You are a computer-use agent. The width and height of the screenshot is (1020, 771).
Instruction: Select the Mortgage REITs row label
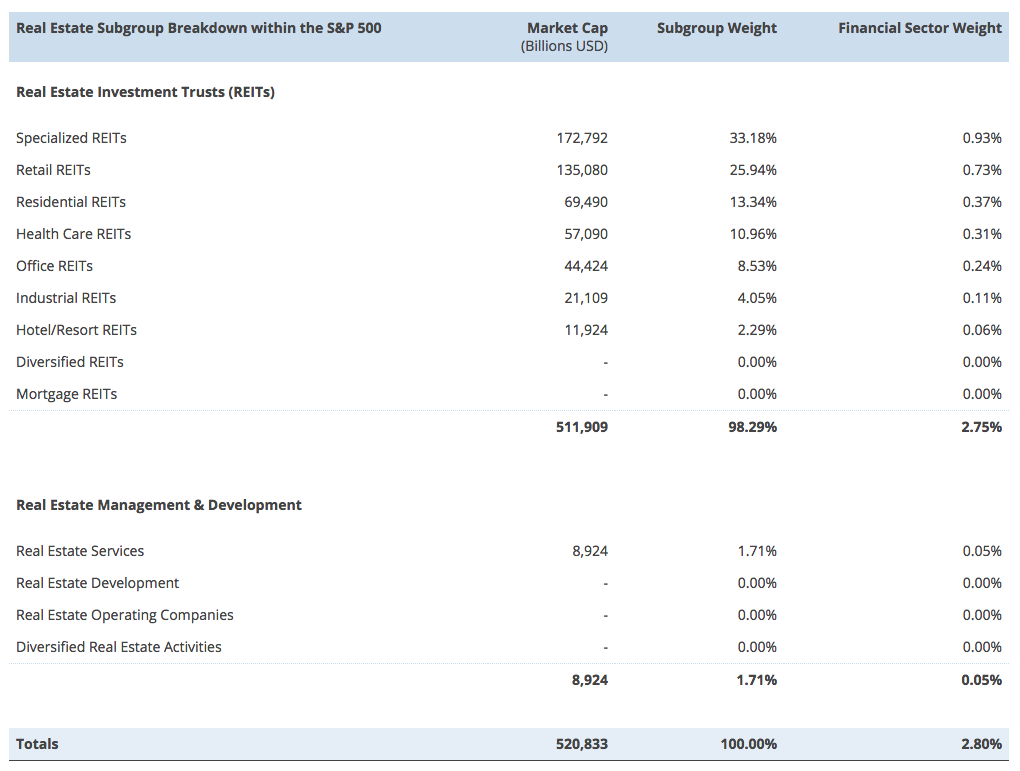[66, 394]
